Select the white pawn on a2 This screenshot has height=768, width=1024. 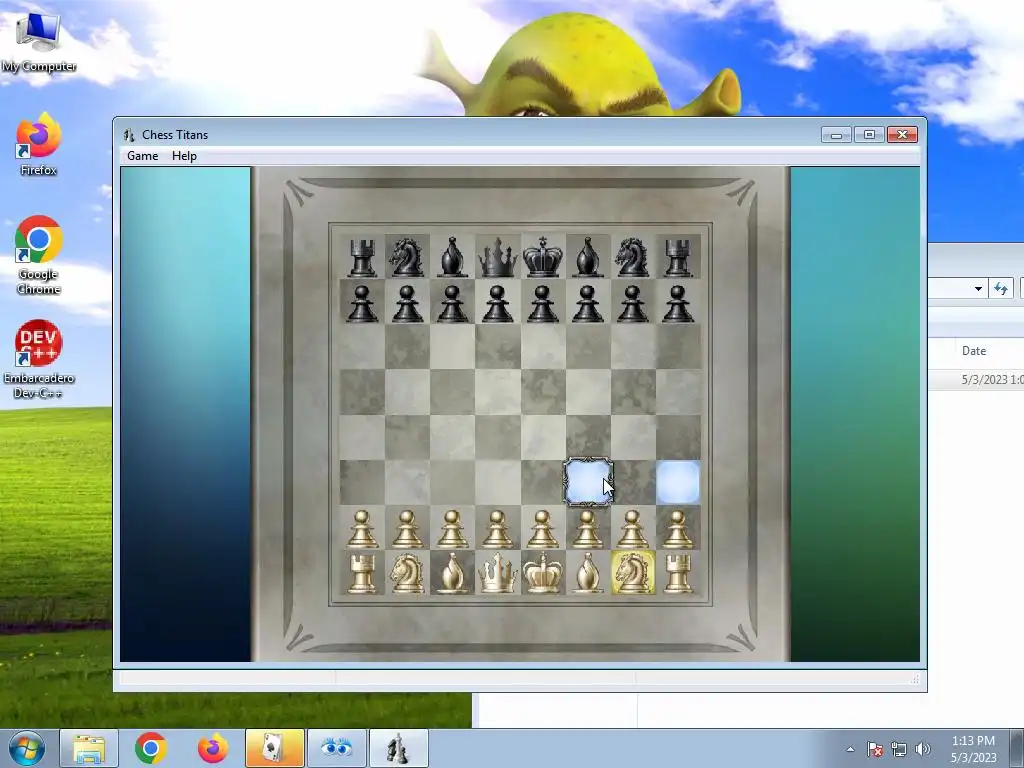tap(362, 529)
